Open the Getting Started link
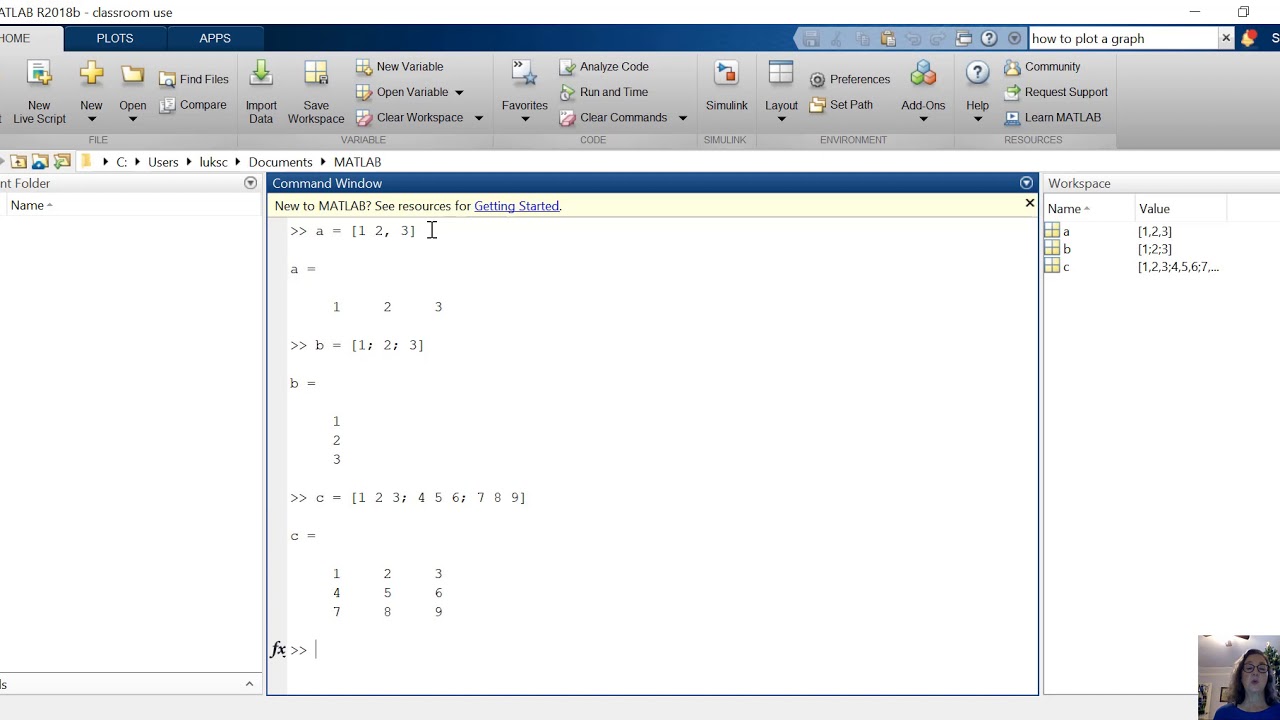This screenshot has width=1280, height=720. tap(516, 206)
